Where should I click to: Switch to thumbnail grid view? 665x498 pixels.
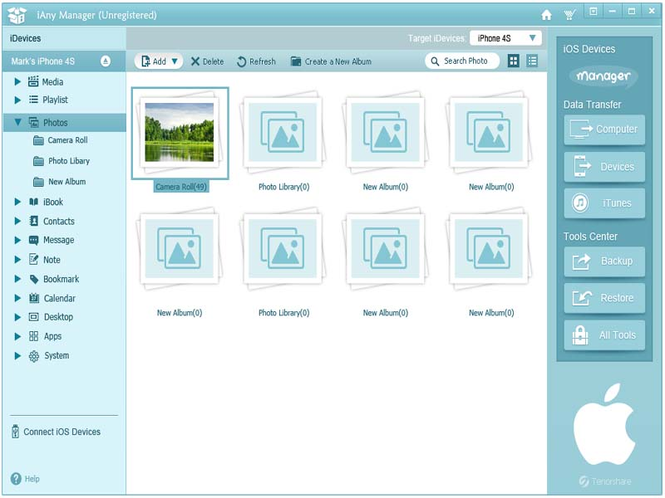[x=513, y=61]
